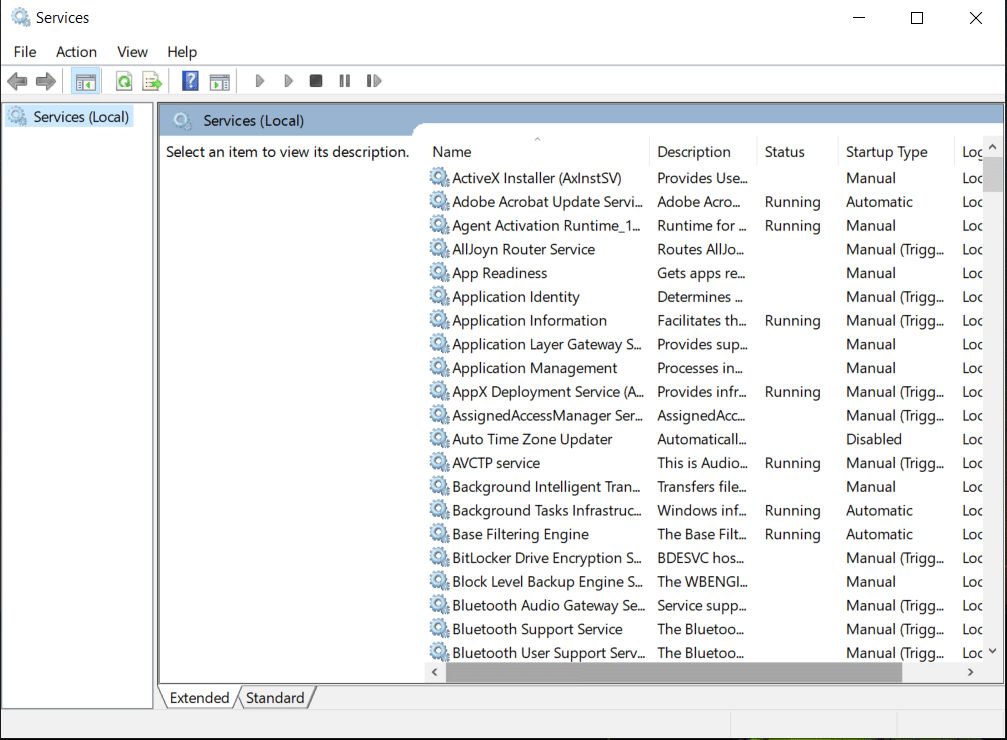The height and width of the screenshot is (740, 1007).
Task: Click the Disabled startup type cell
Action: tap(874, 439)
